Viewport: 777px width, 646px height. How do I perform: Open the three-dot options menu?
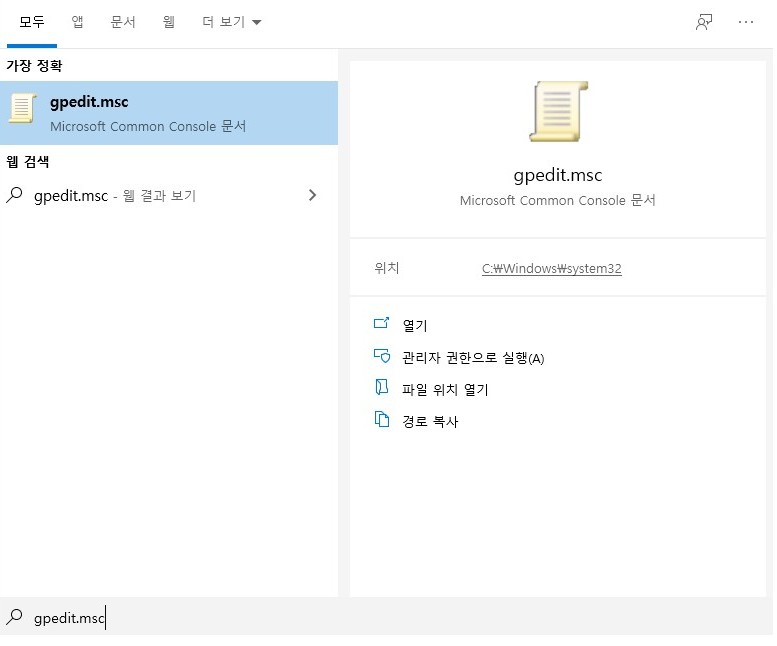pyautogui.click(x=746, y=22)
